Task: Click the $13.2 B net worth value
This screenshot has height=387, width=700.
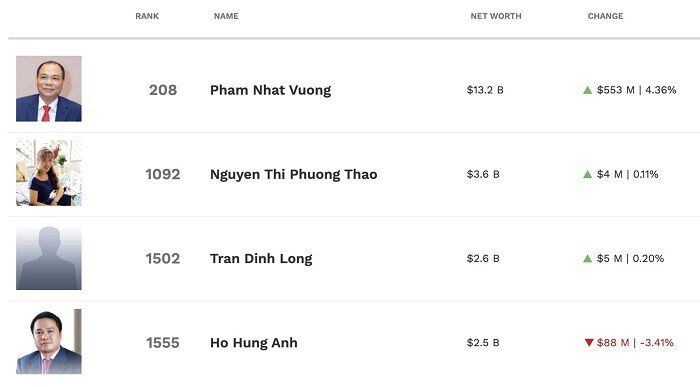Action: pos(485,90)
